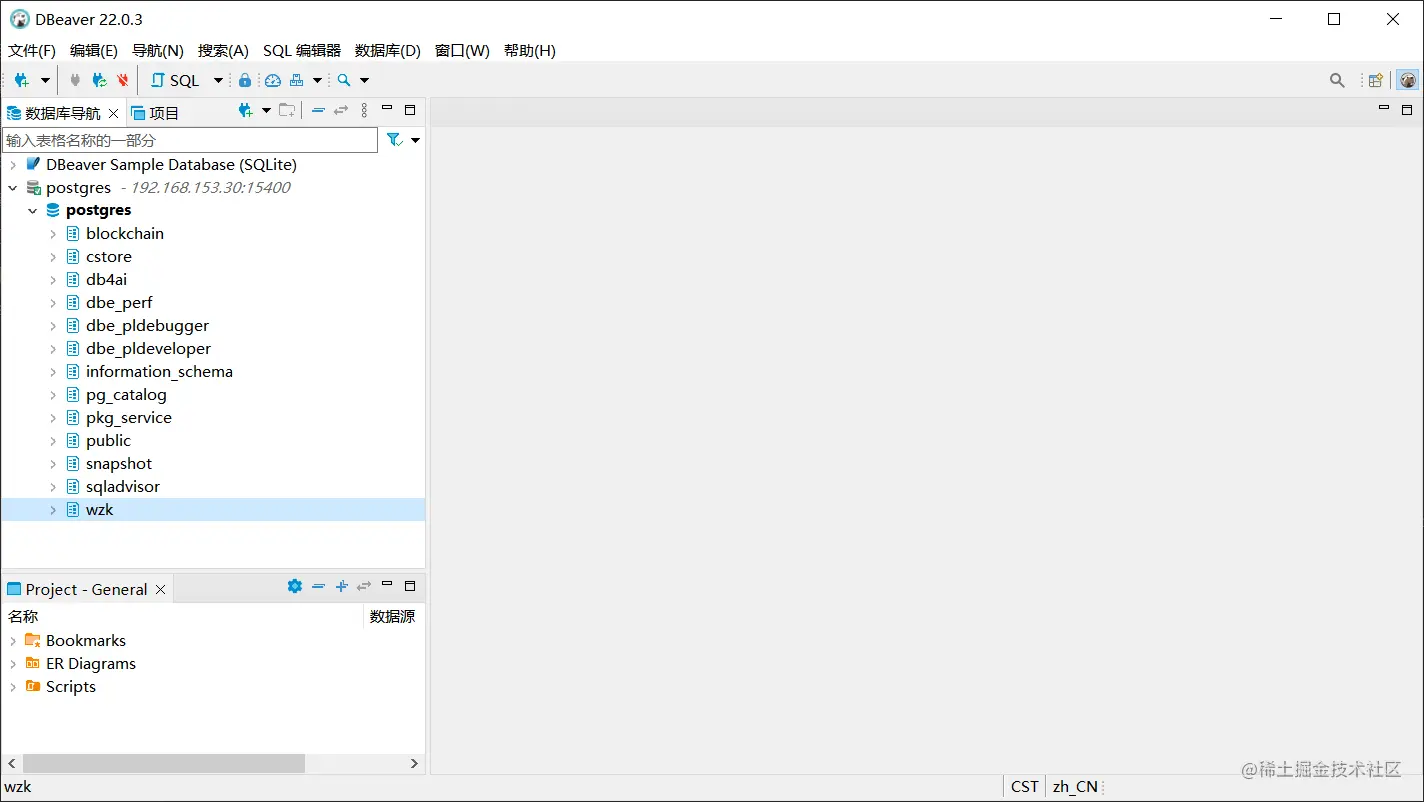Click the zh_CN locale status bar entry
Image resolution: width=1424 pixels, height=802 pixels.
(x=1075, y=787)
